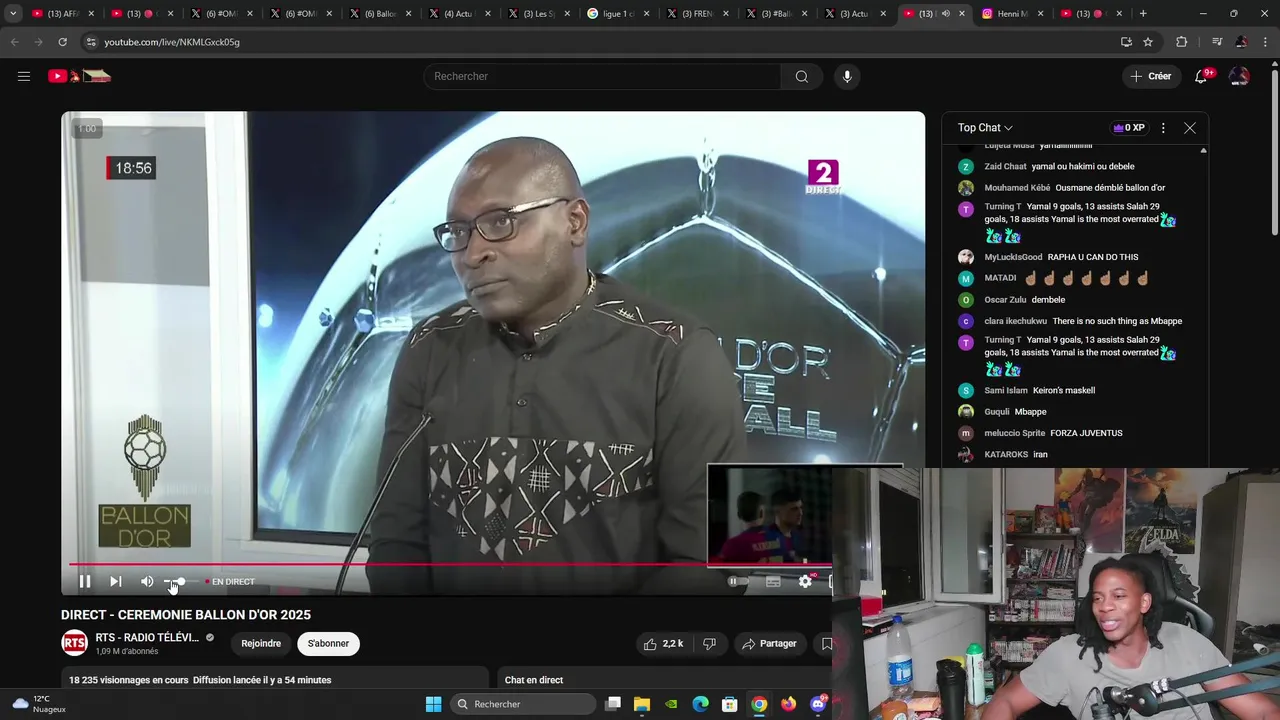The width and height of the screenshot is (1280, 720).
Task: Switch to ligue 1 Google tab
Action: 618,14
